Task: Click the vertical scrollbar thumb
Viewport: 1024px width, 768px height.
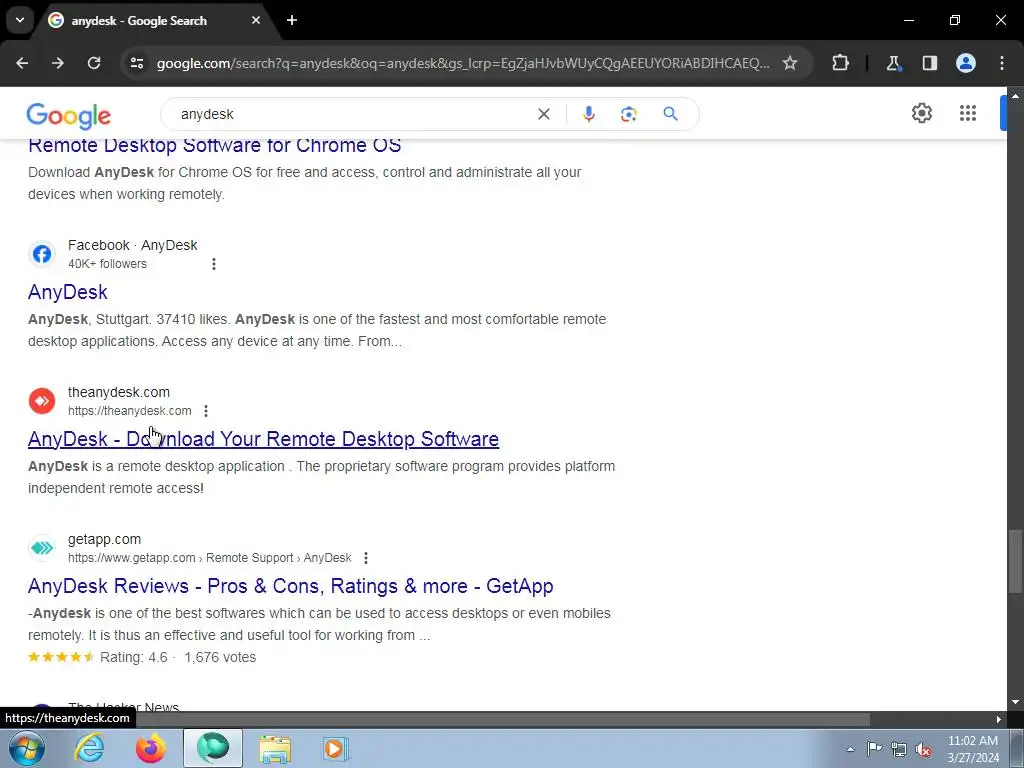Action: click(1014, 562)
